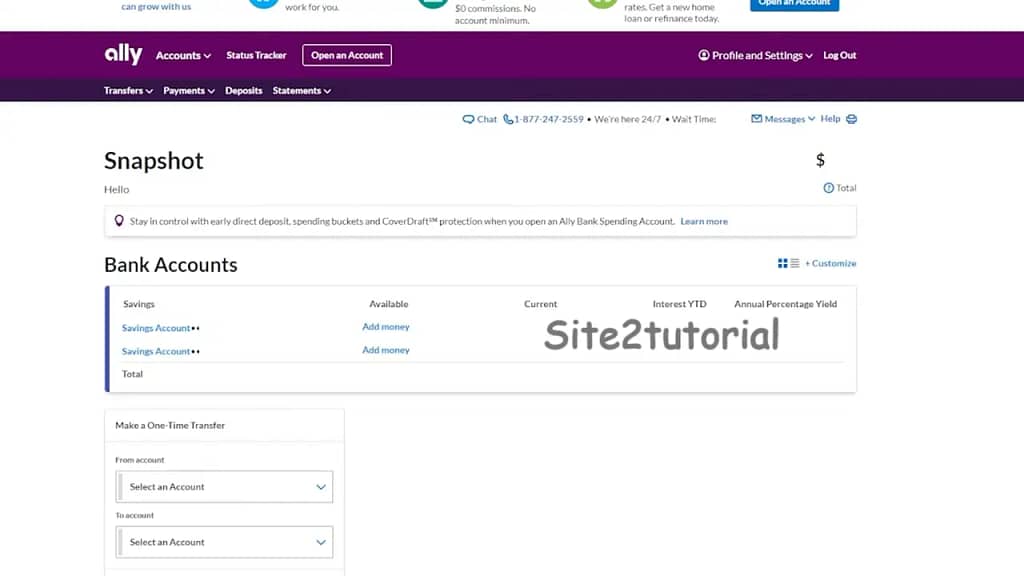Open the Payments dropdown menu
This screenshot has height=576, width=1024.
(189, 91)
